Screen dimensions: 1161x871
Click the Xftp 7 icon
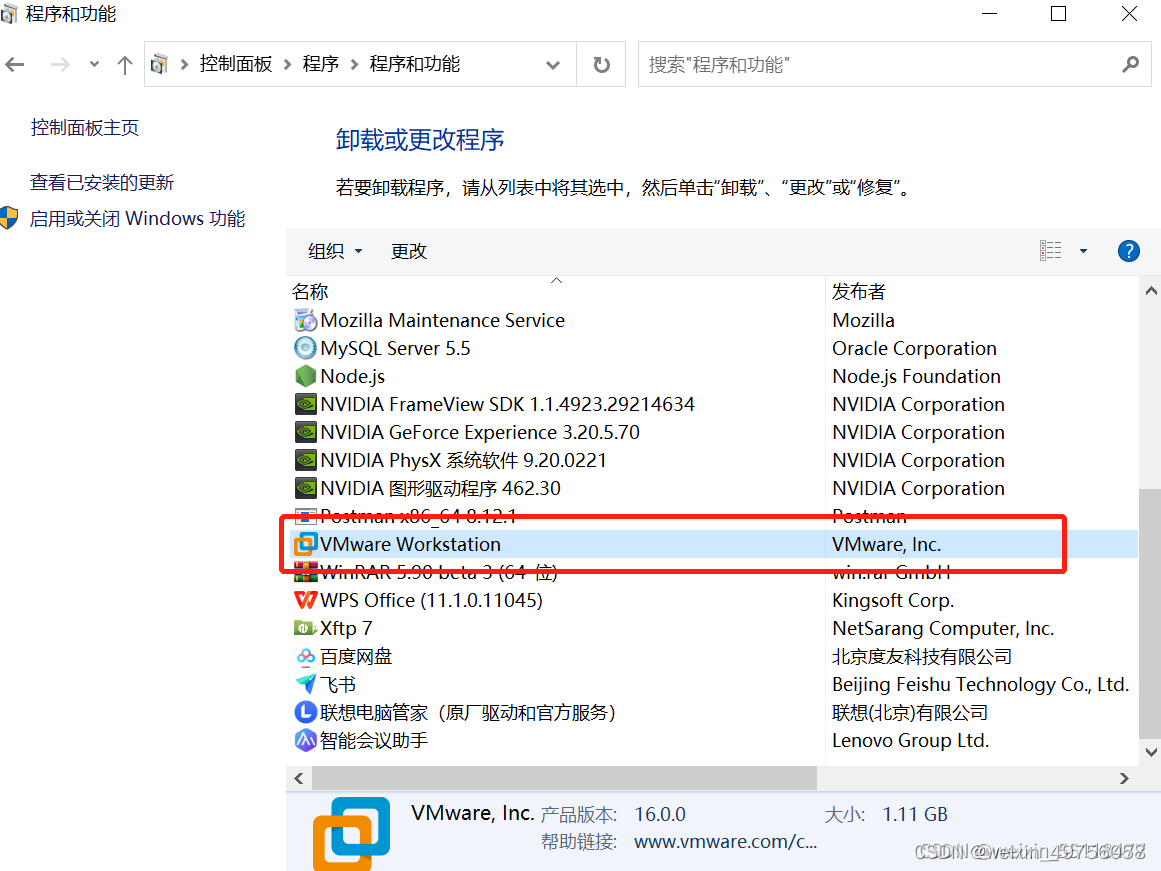pyautogui.click(x=305, y=628)
